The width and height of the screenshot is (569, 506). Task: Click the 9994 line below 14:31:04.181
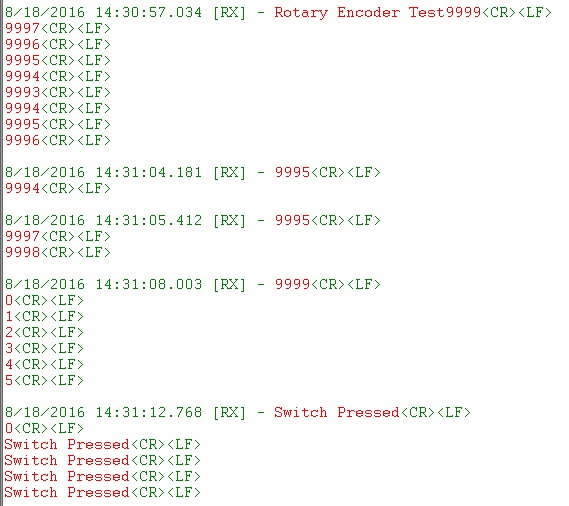pos(57,189)
